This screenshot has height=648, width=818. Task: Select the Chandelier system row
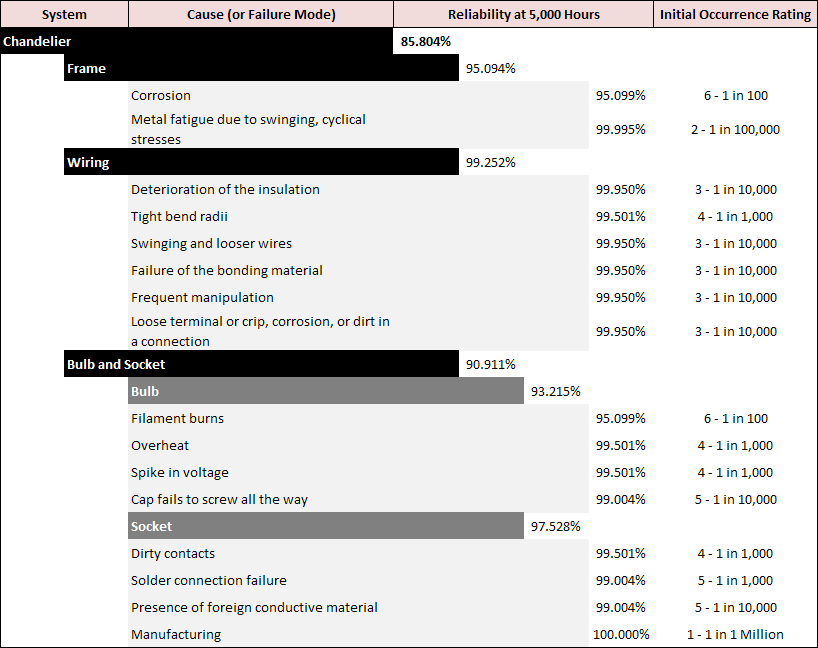(x=197, y=41)
